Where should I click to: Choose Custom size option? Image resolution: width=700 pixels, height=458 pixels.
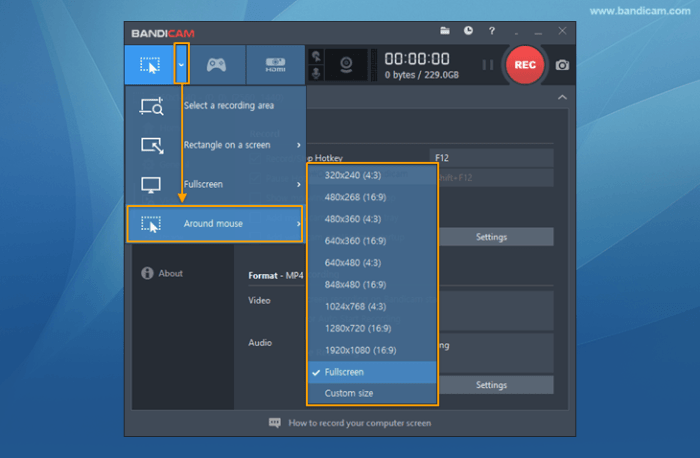(372, 393)
